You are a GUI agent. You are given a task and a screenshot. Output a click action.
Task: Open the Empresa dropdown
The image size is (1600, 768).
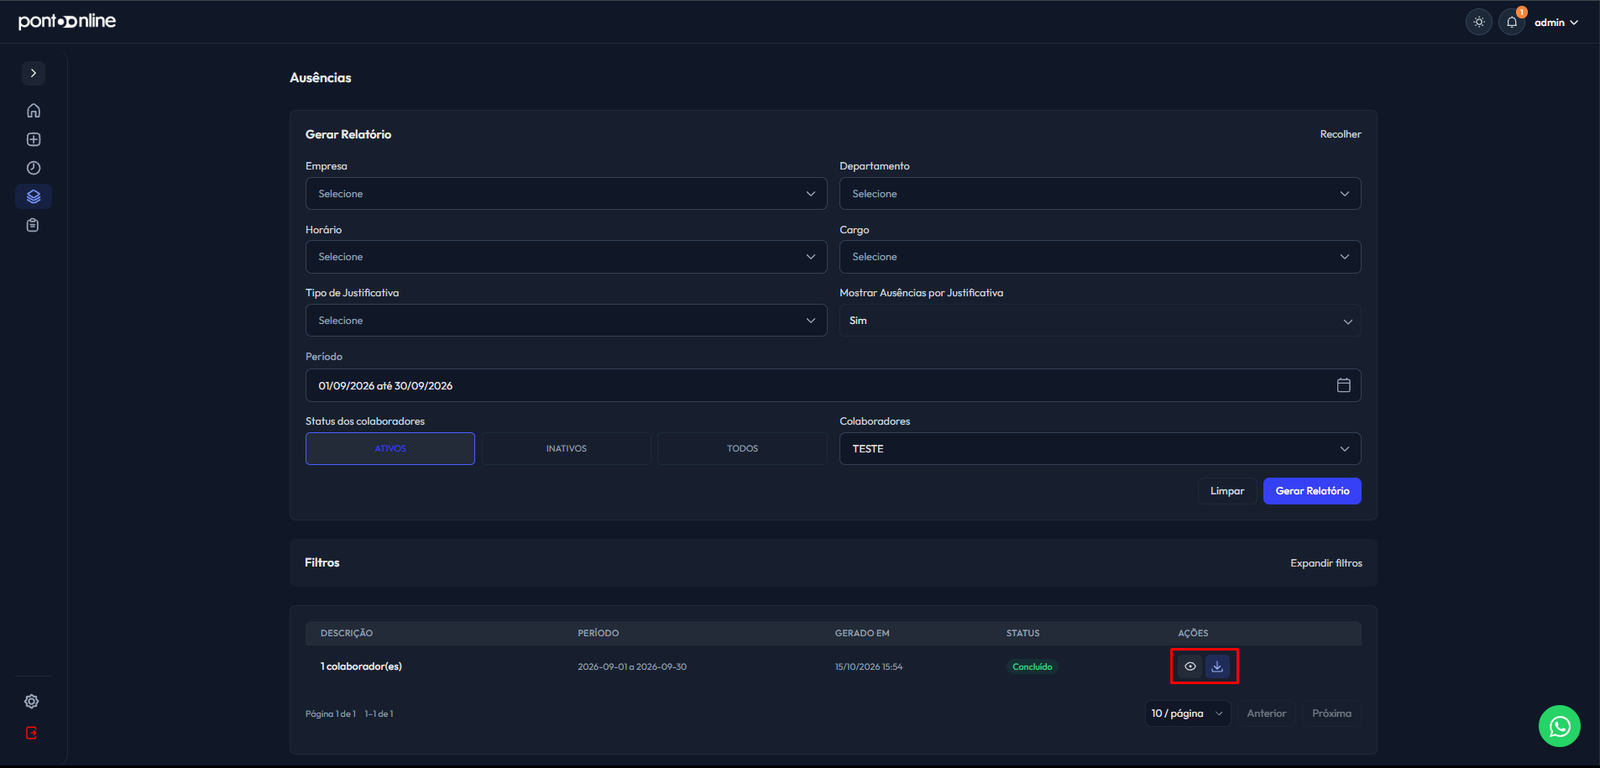(x=566, y=194)
